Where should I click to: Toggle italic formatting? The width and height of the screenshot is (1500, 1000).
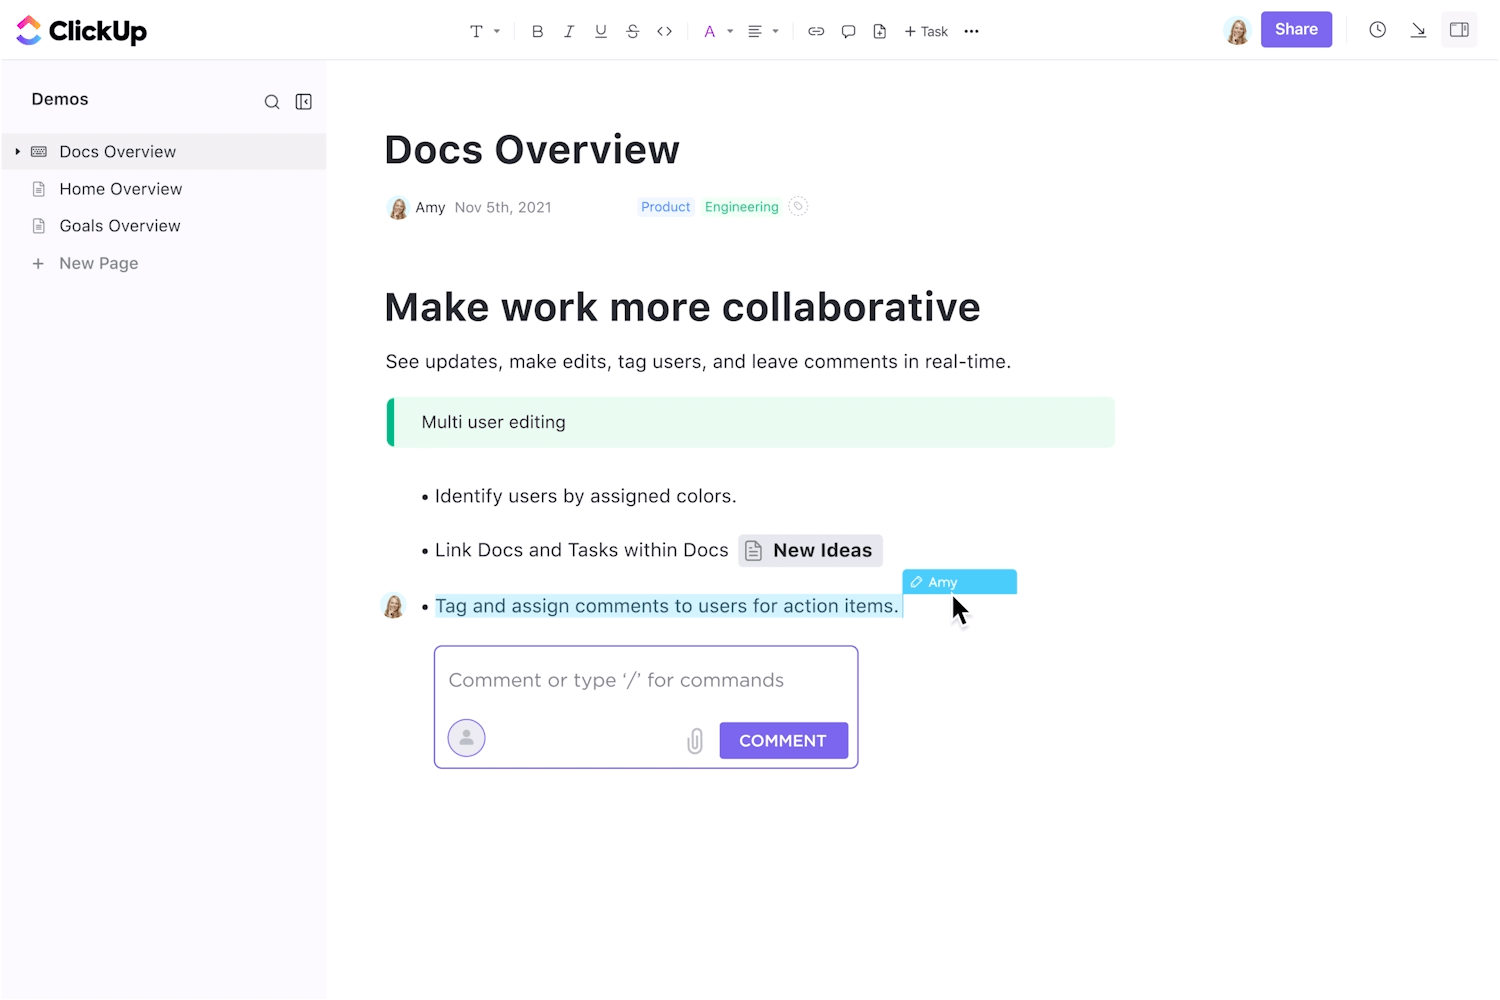click(x=568, y=31)
